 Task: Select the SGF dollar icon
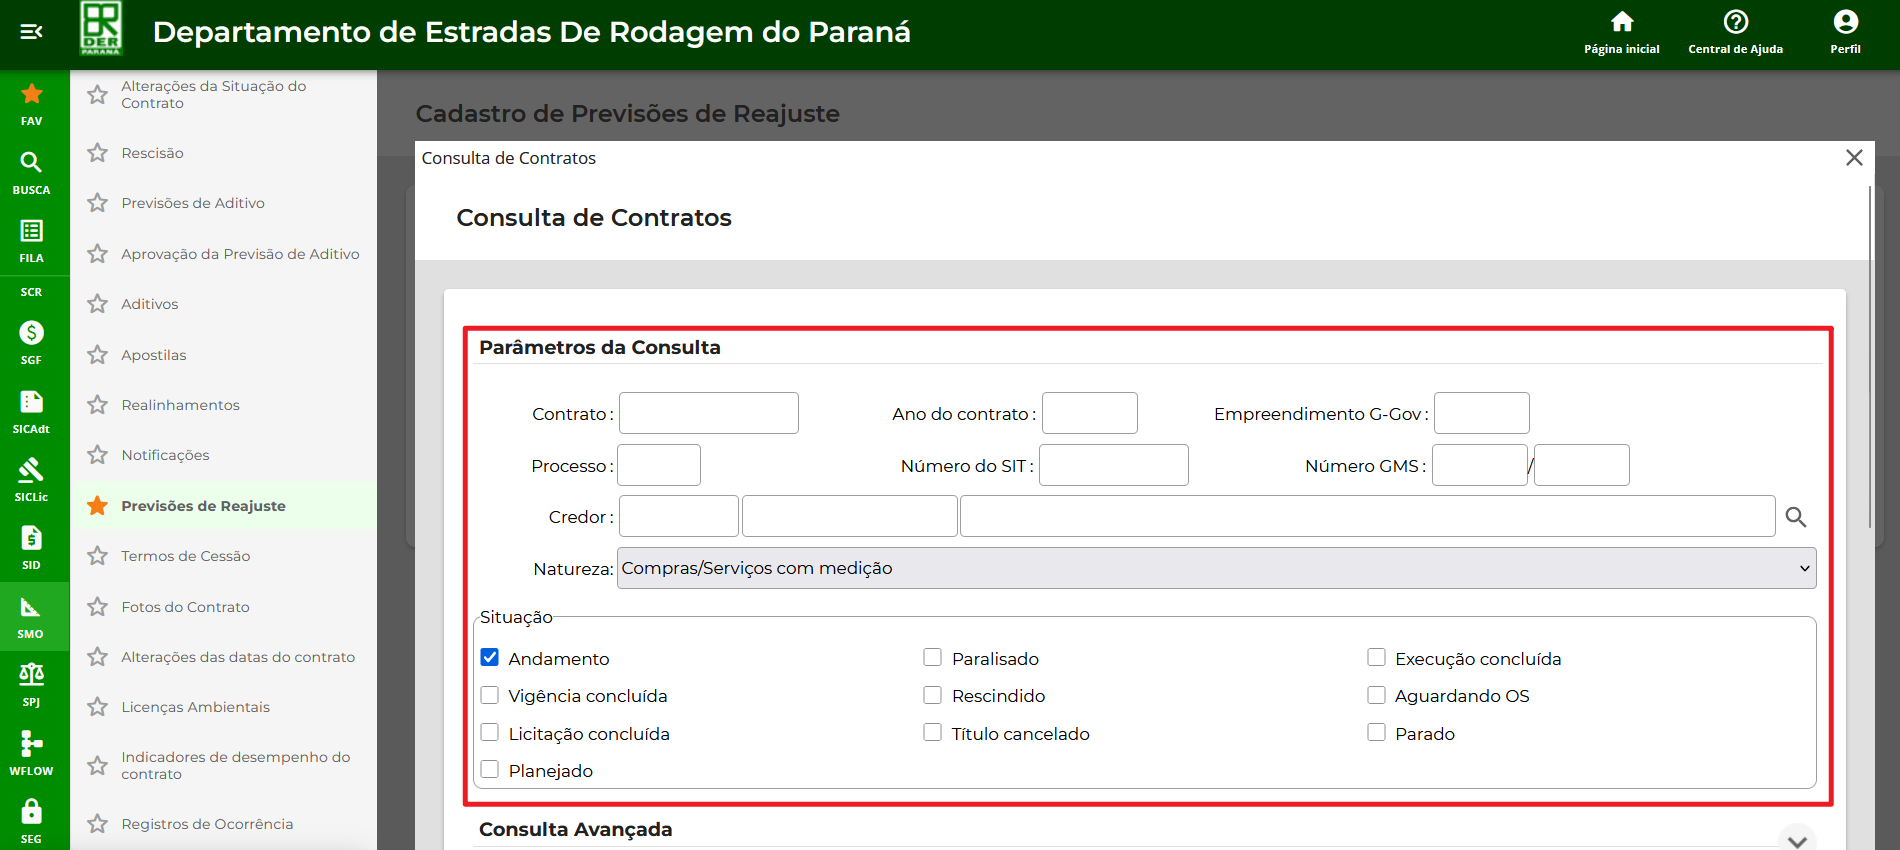coord(32,333)
